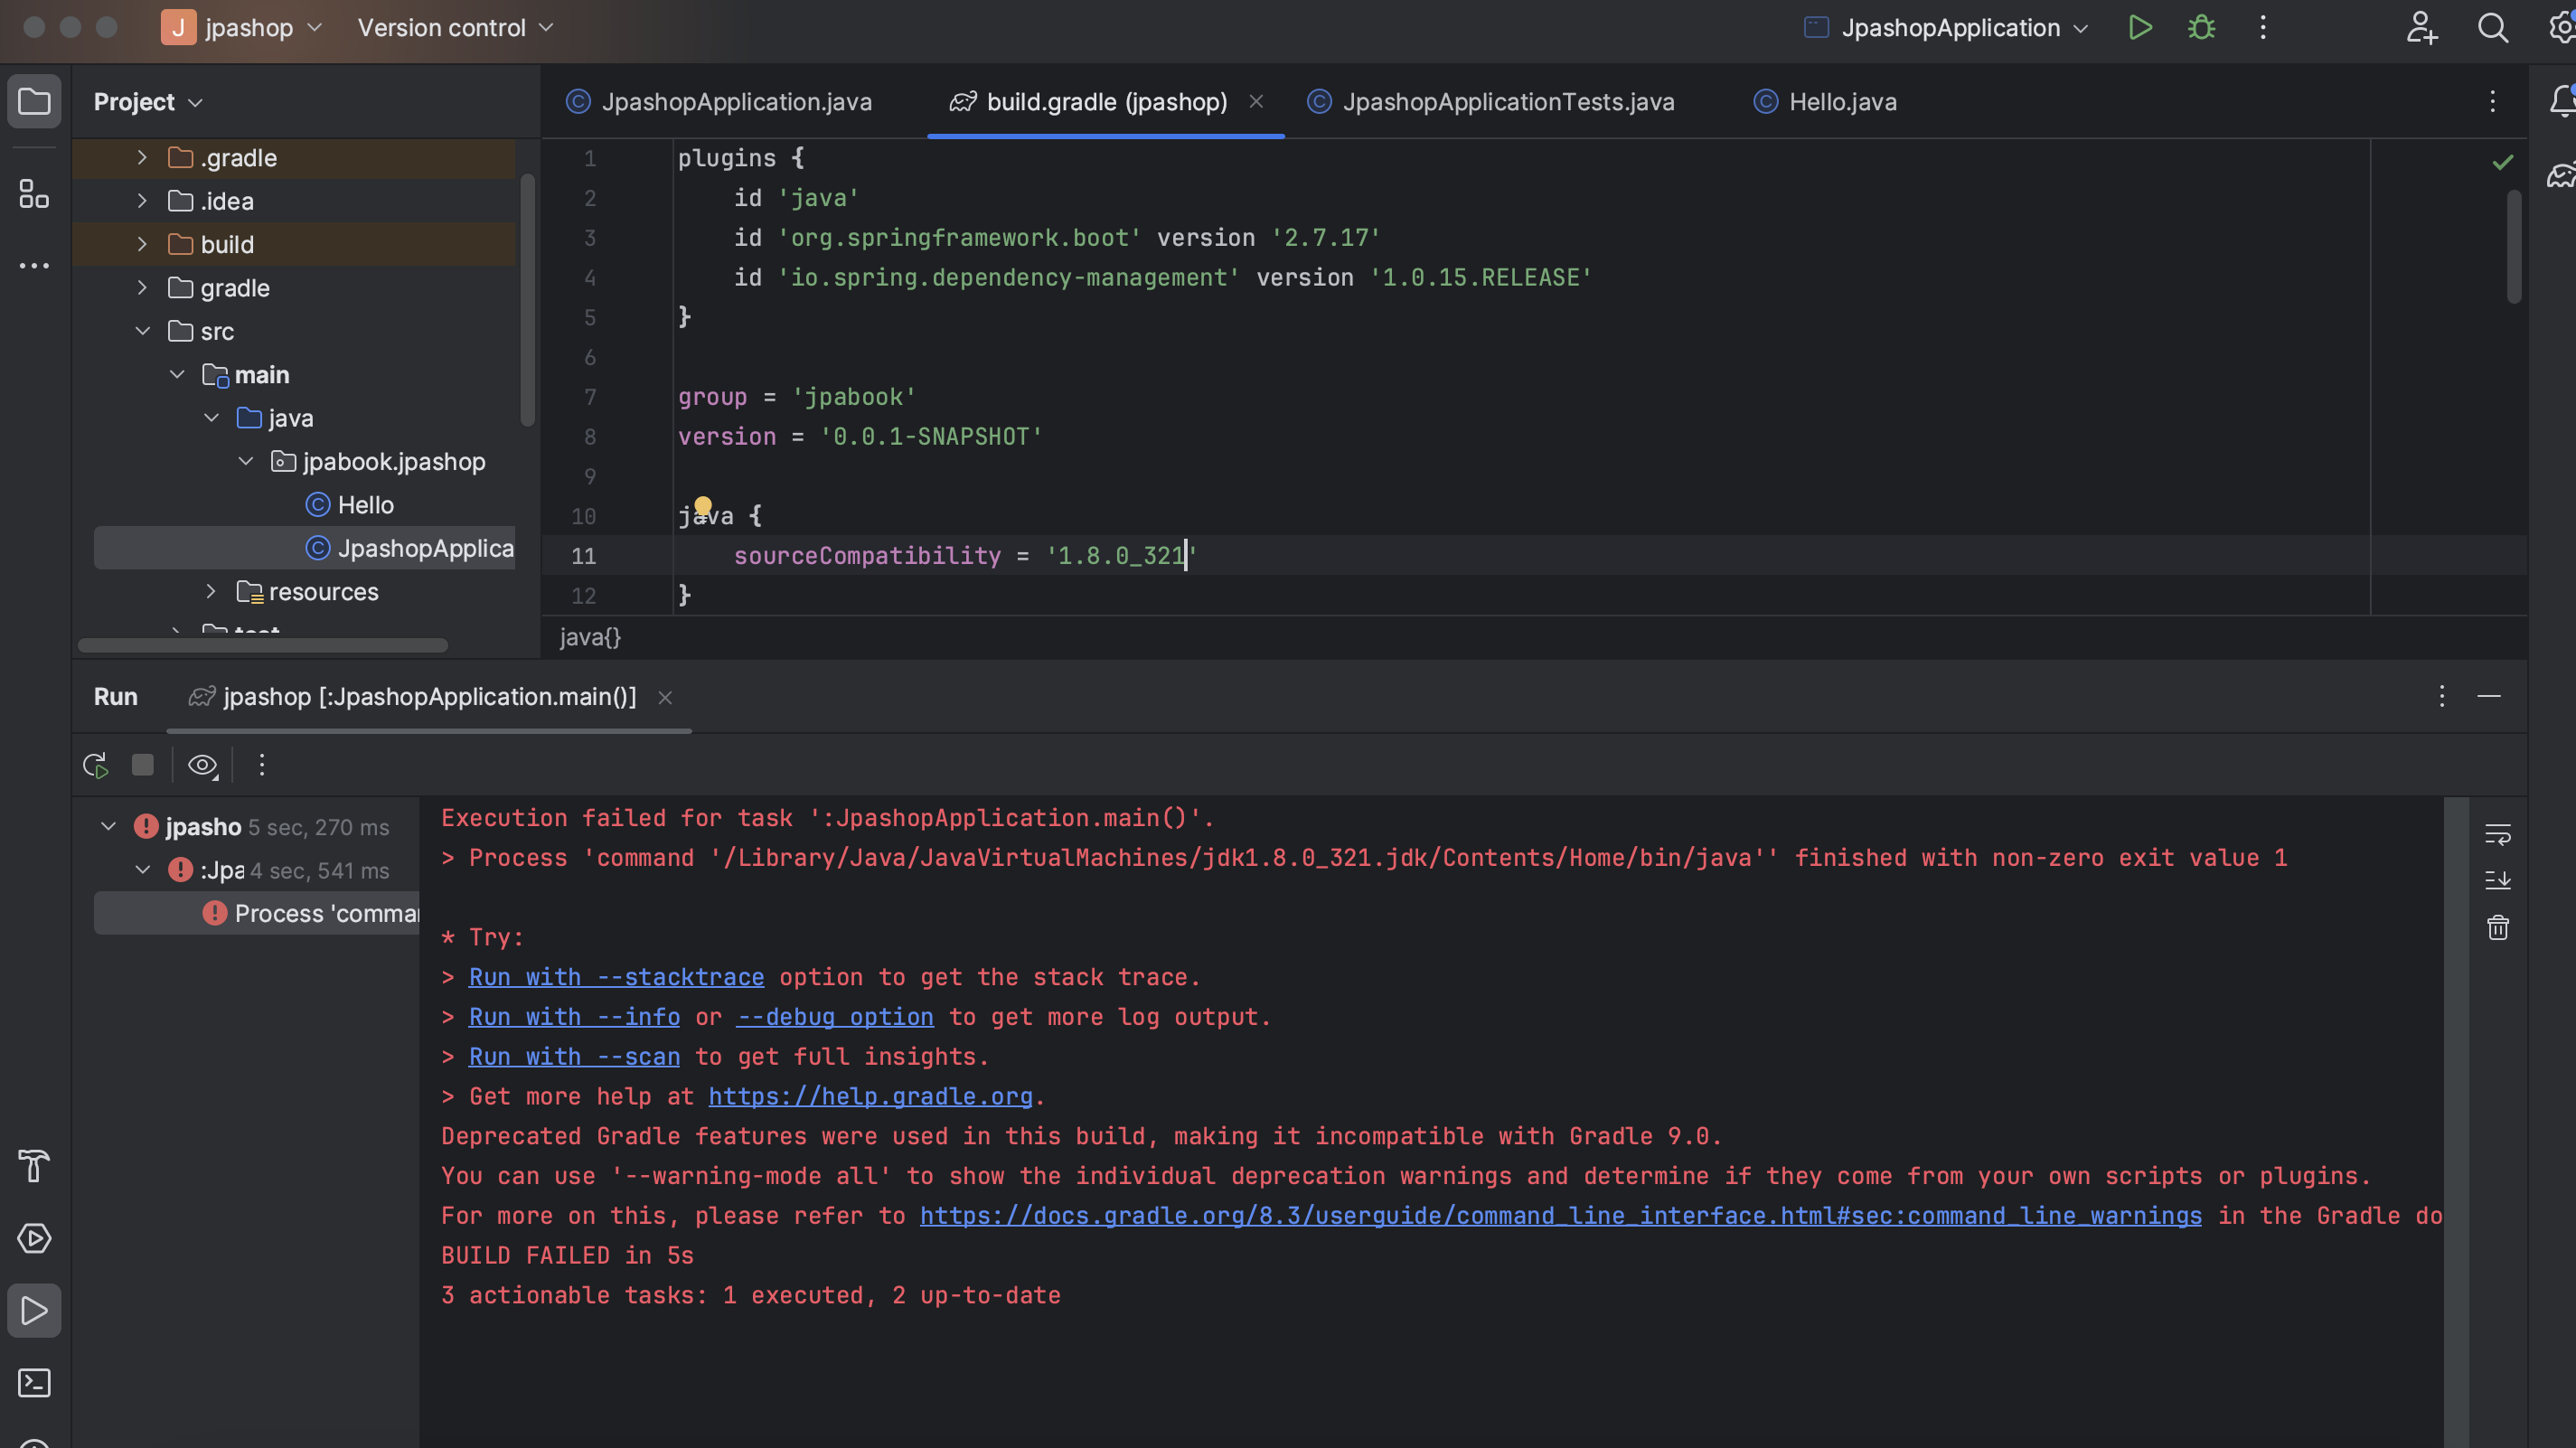The width and height of the screenshot is (2576, 1448).
Task: Rerun the jpashop run configuration
Action: (96, 766)
